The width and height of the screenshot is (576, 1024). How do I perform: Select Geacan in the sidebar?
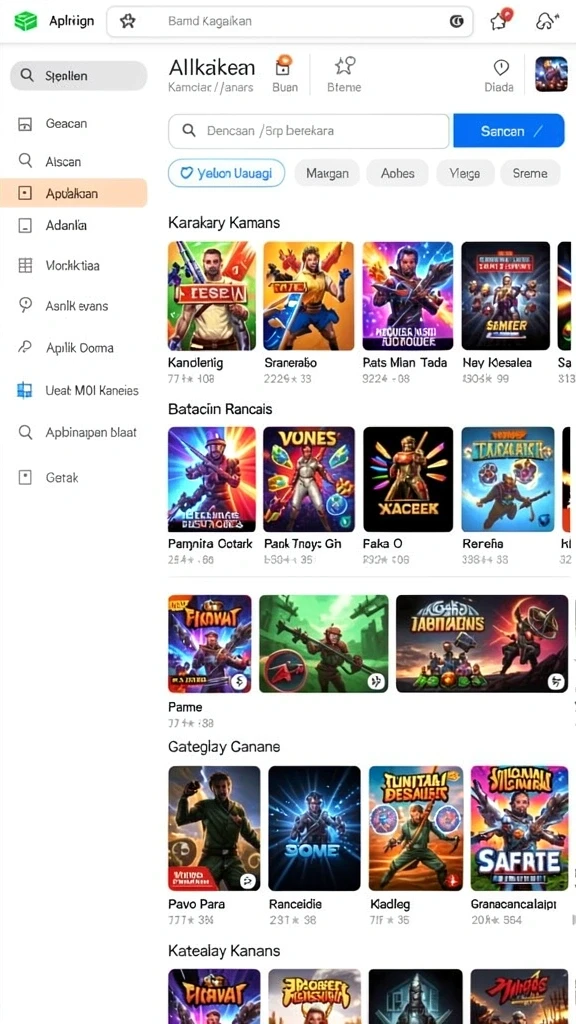pos(66,123)
